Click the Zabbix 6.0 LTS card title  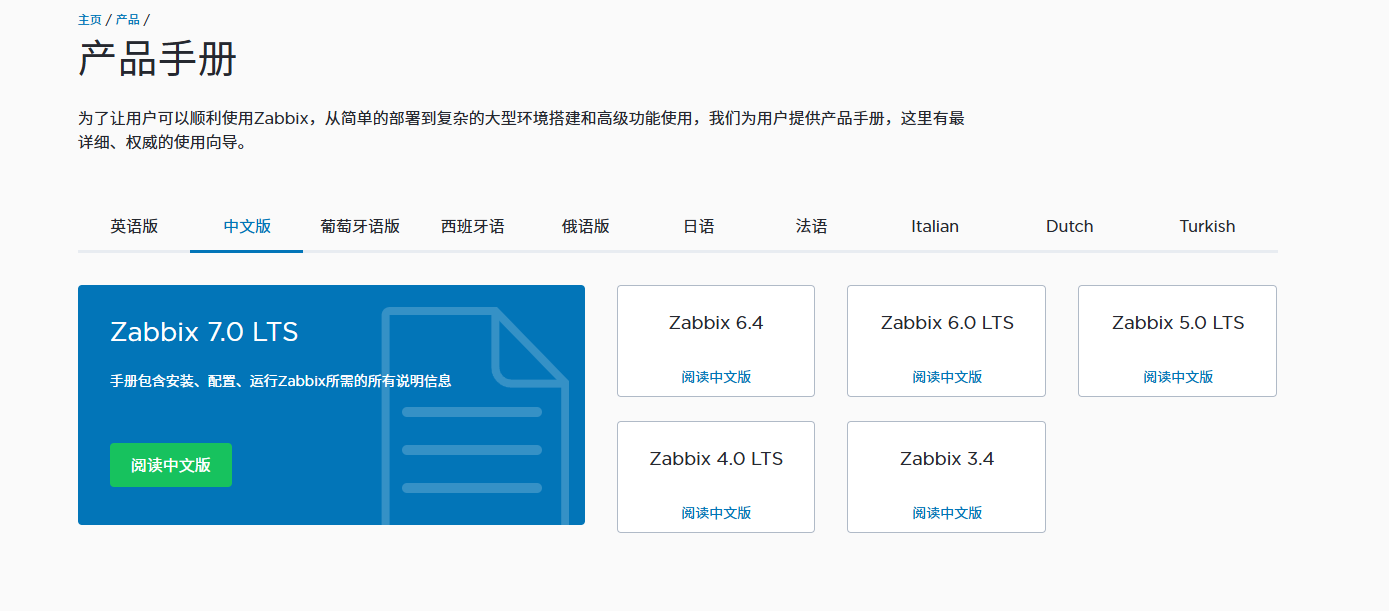(x=947, y=323)
